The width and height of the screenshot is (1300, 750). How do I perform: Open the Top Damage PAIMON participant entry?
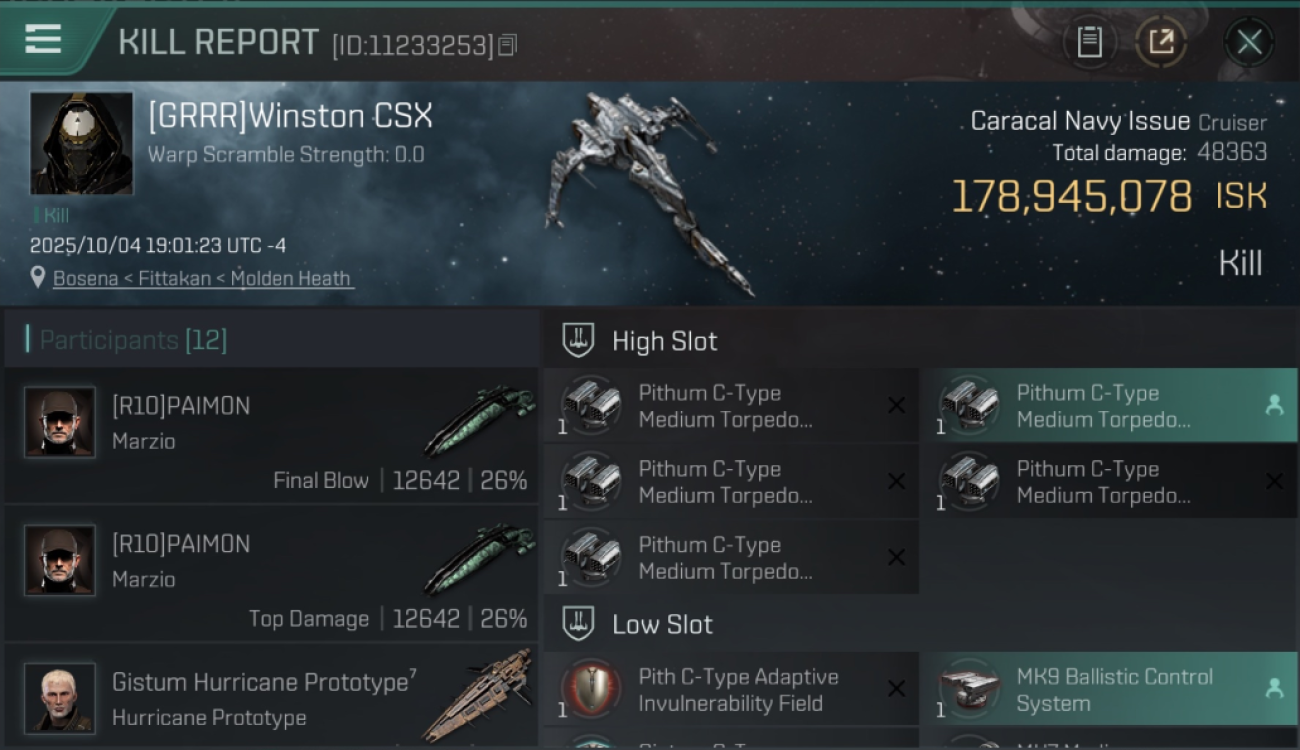point(272,573)
